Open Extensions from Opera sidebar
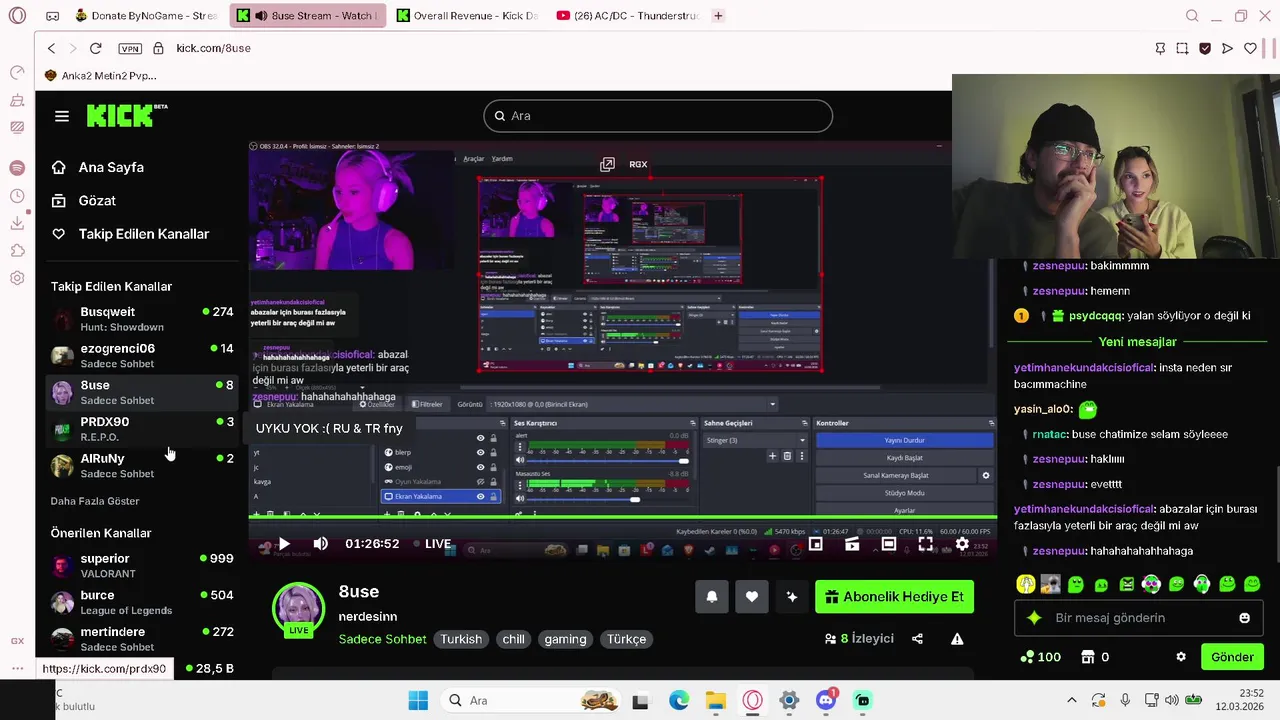The image size is (1280, 720). [17, 251]
